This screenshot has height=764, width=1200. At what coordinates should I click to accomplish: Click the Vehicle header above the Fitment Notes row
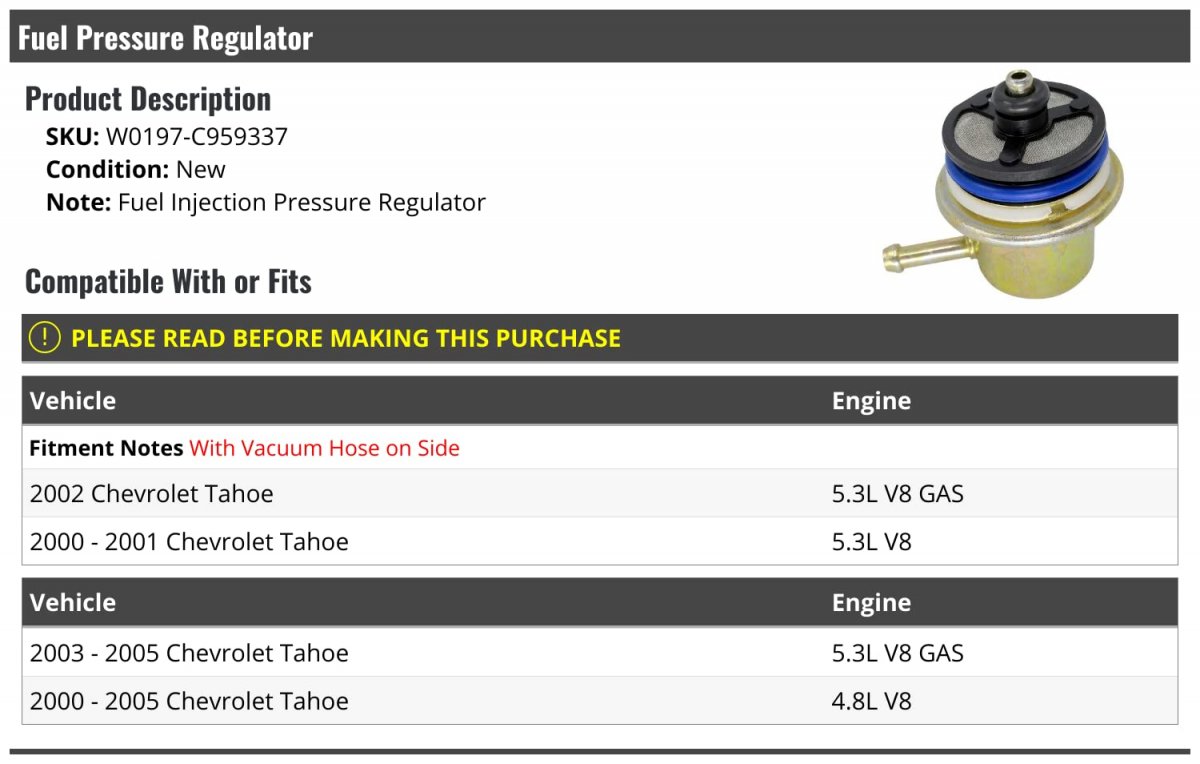(73, 401)
